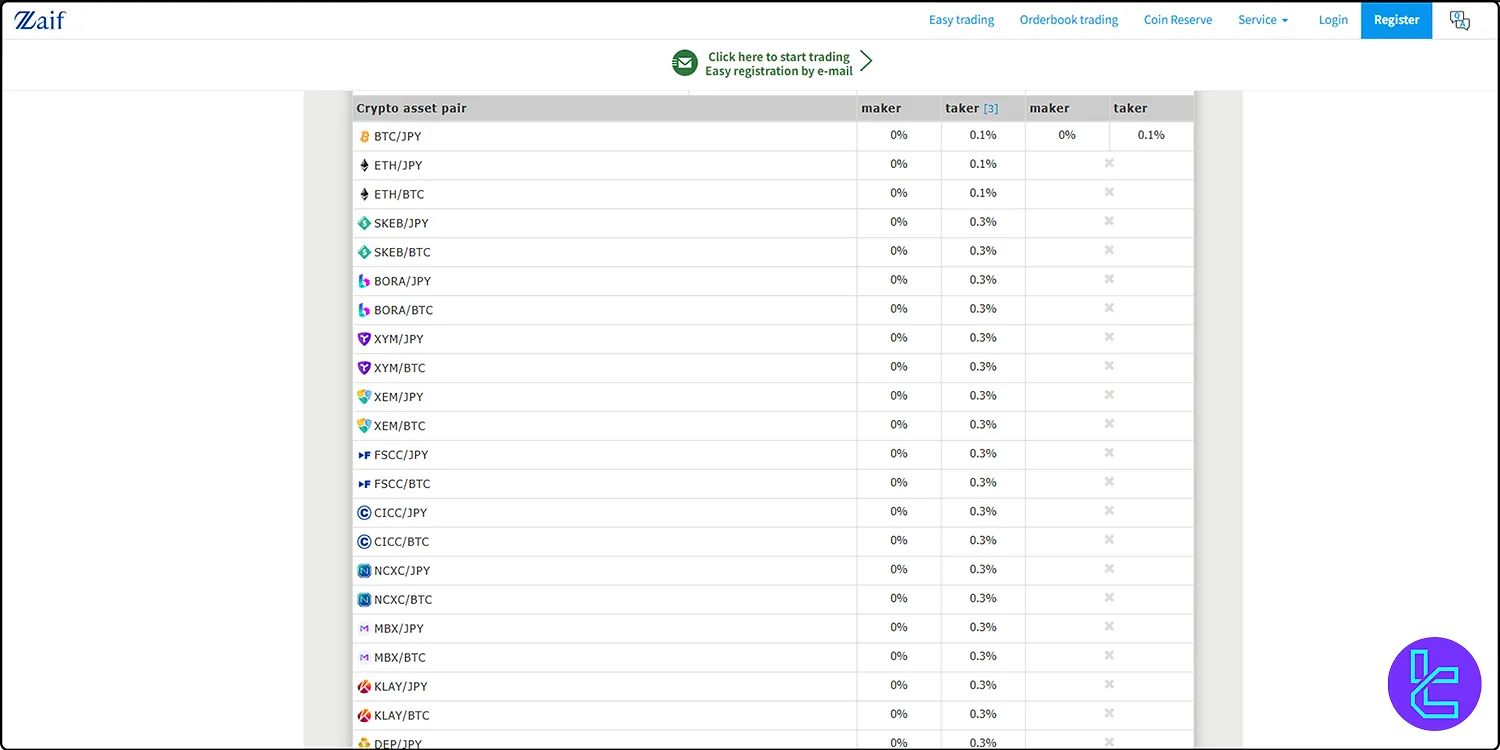Click the 0% maker fee for FSCC/BTC
1500x750 pixels.
[899, 483]
